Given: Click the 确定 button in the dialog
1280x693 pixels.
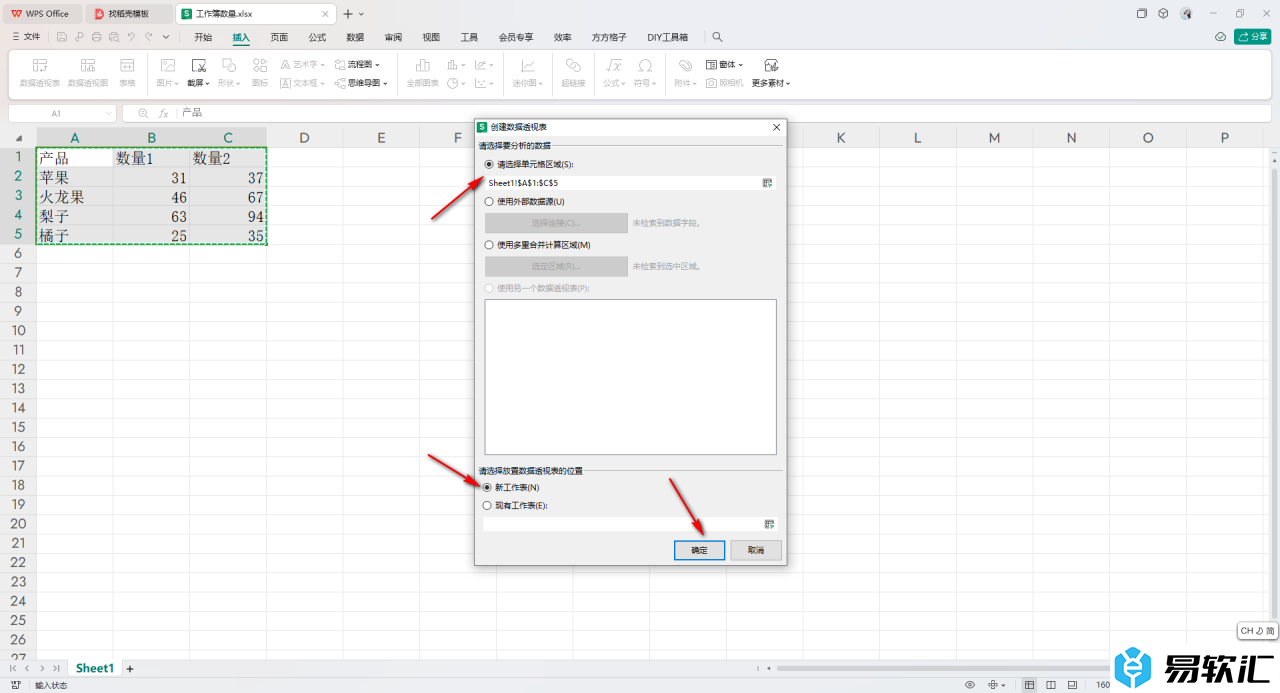Looking at the screenshot, I should 699,550.
